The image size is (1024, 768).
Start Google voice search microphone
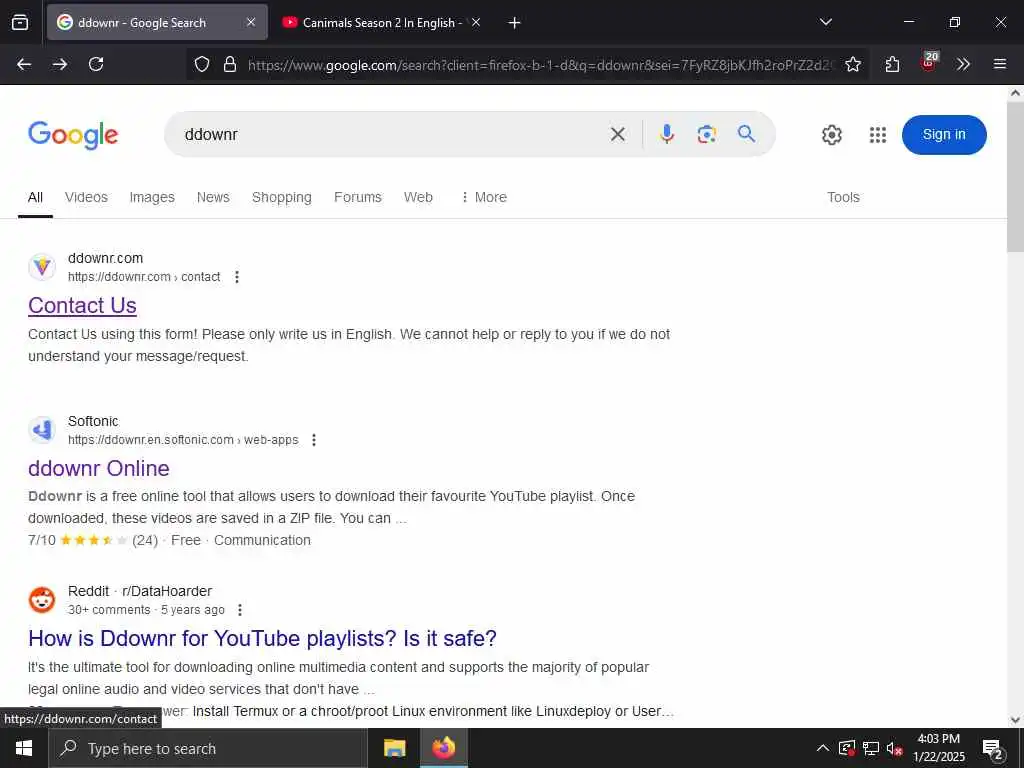coord(667,134)
